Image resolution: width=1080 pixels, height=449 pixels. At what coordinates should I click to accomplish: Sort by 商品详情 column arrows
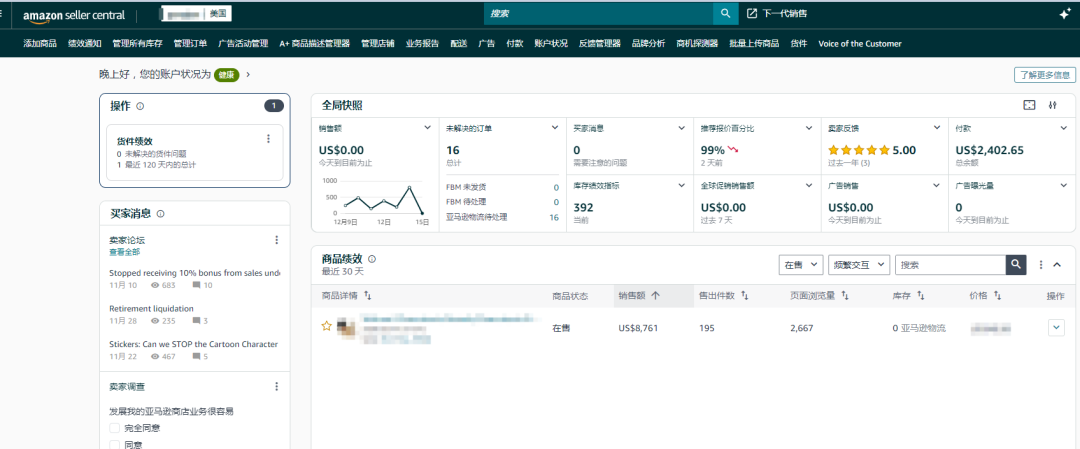[367, 295]
